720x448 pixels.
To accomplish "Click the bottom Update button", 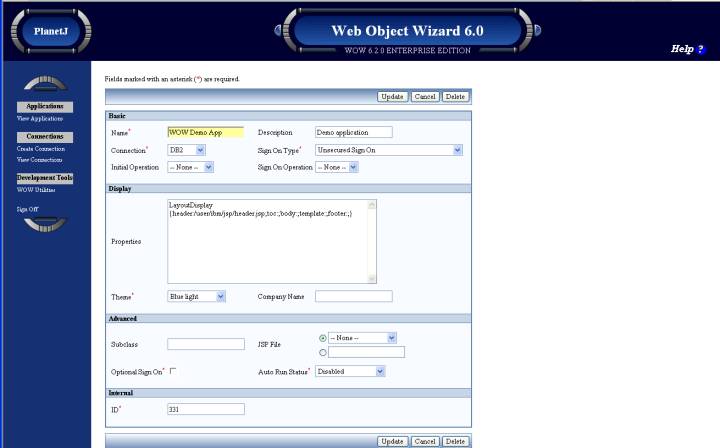I will coord(393,441).
